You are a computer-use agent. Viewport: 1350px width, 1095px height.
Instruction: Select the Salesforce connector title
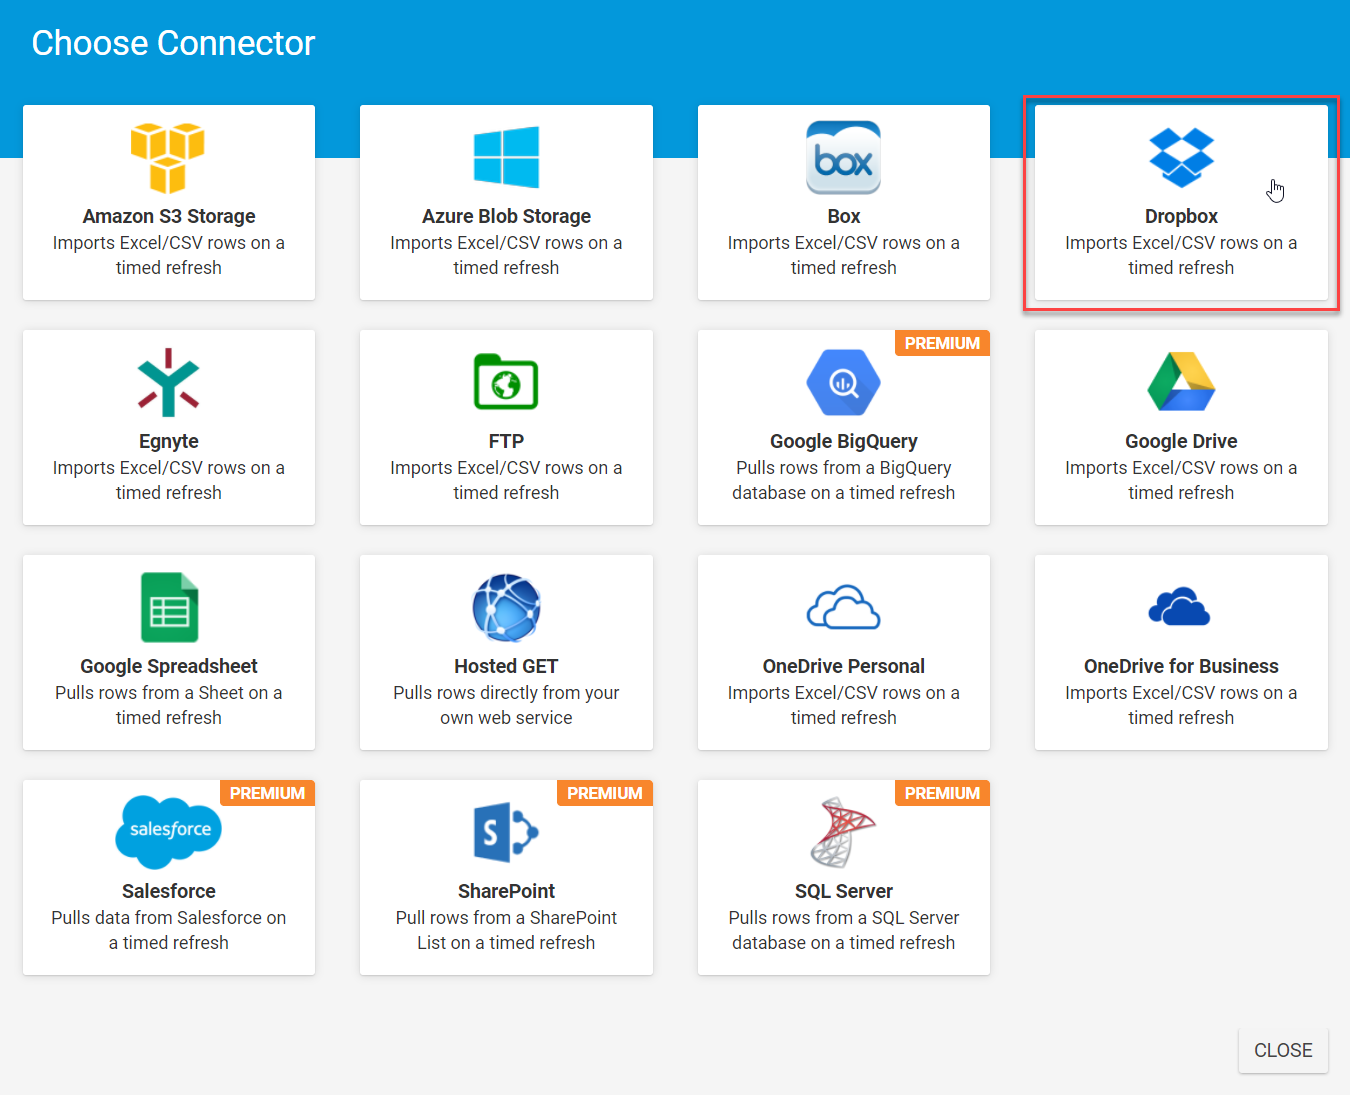[169, 891]
